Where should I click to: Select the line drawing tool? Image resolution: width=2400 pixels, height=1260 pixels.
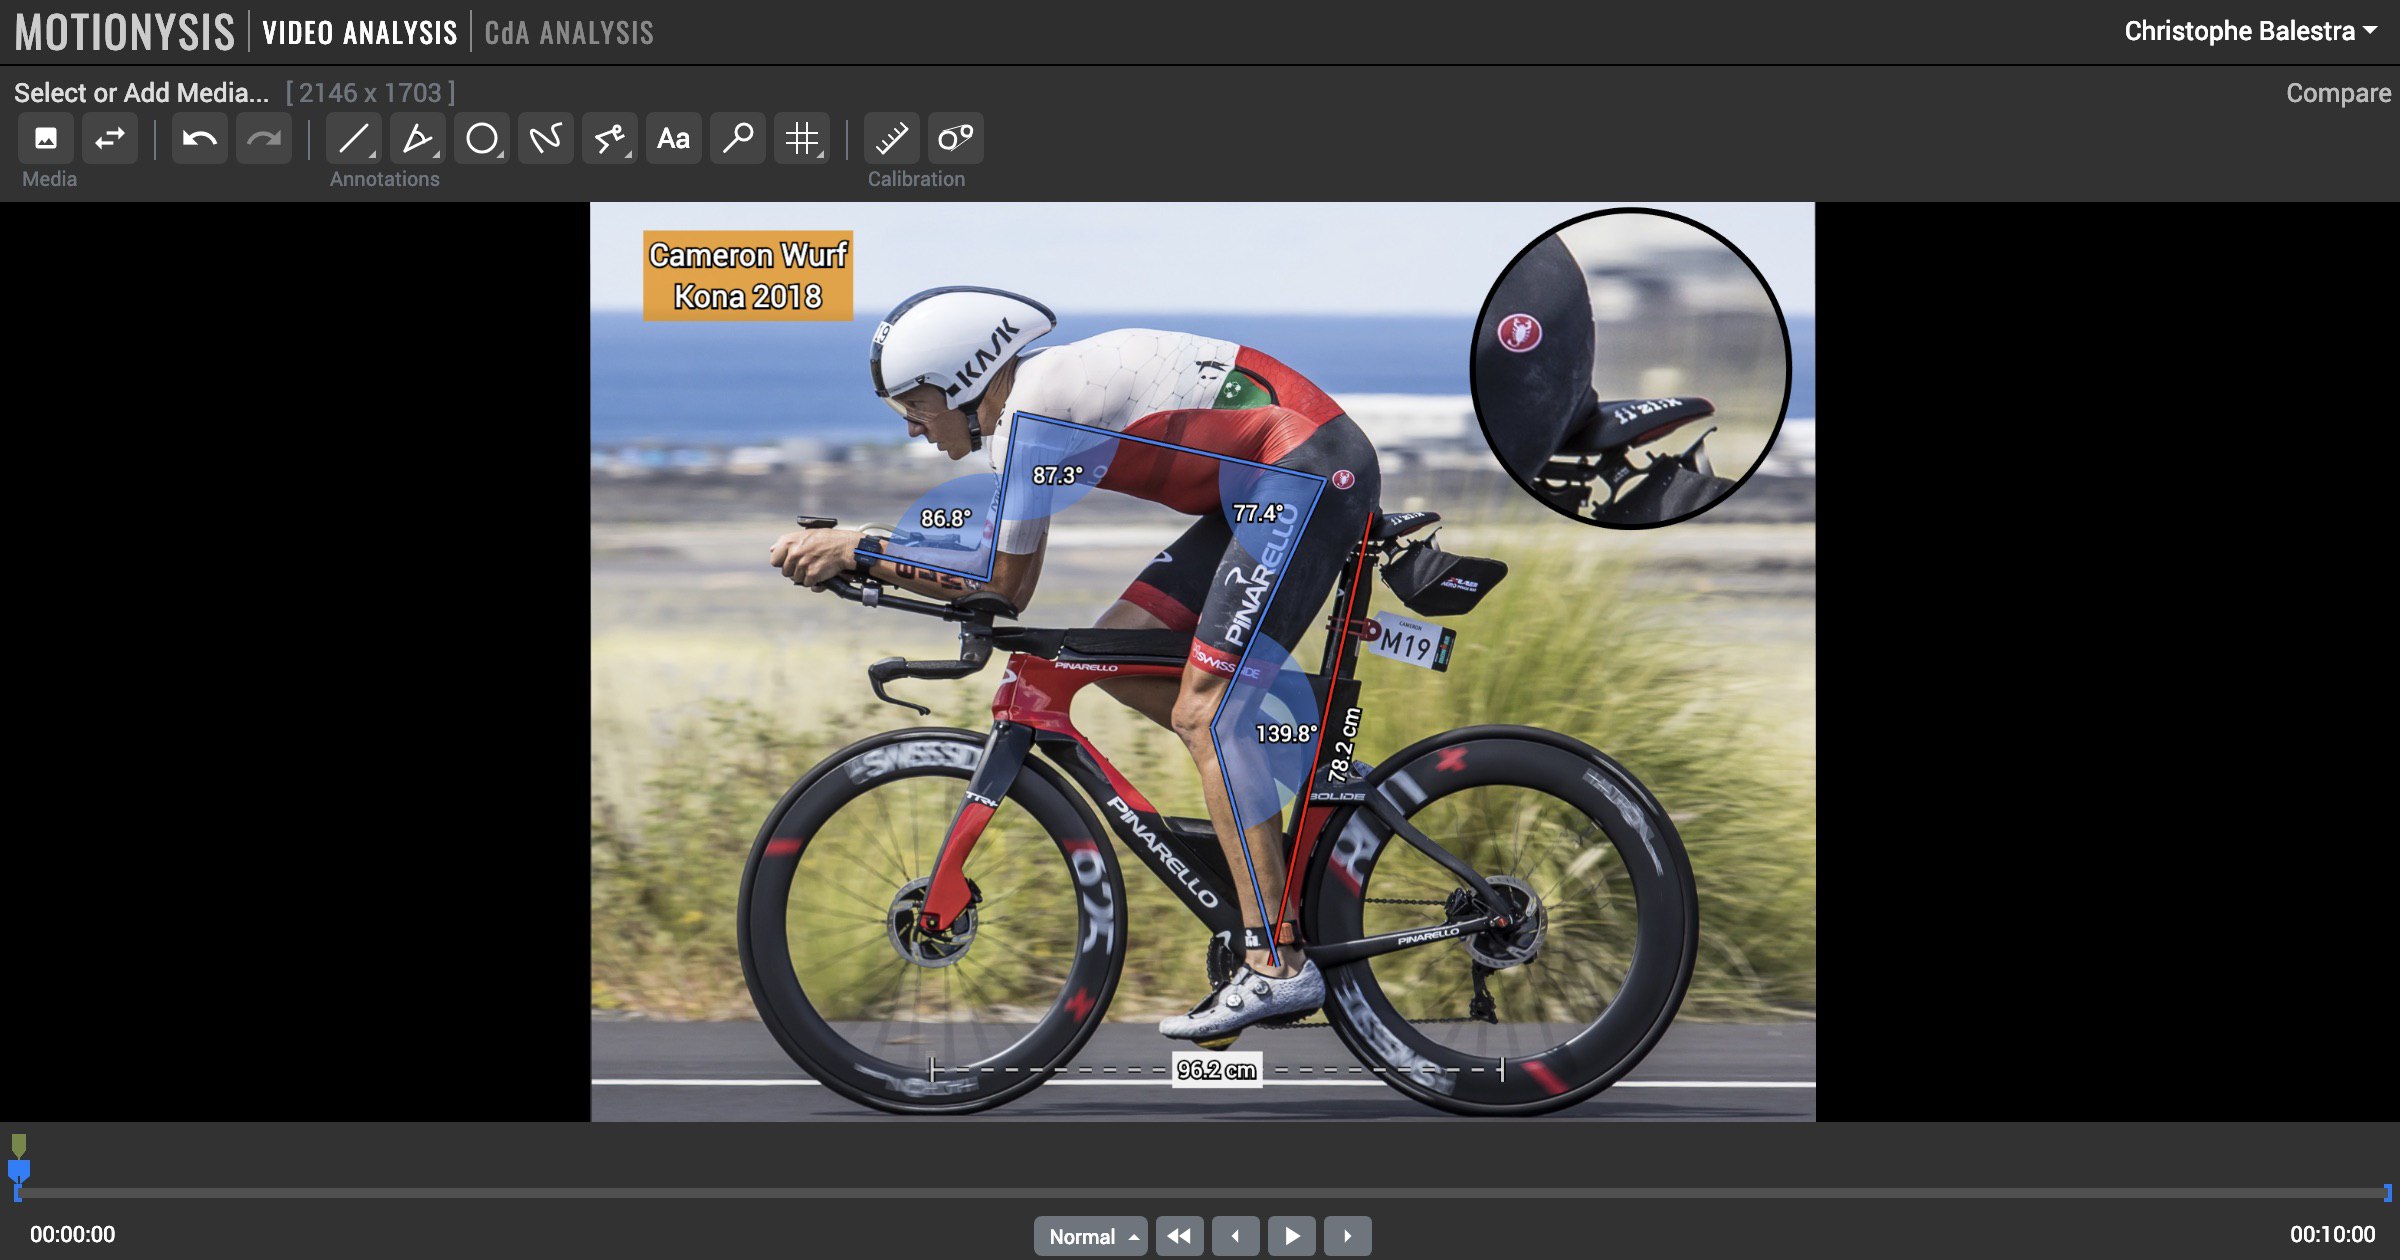pos(354,138)
